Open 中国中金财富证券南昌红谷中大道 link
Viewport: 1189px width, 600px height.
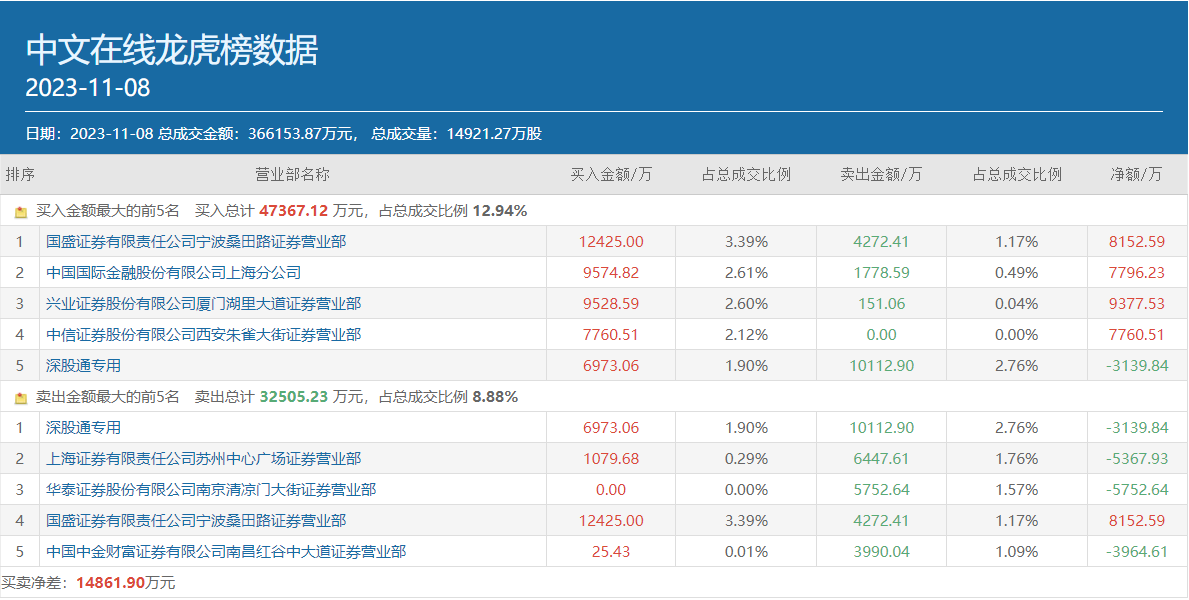coord(226,552)
